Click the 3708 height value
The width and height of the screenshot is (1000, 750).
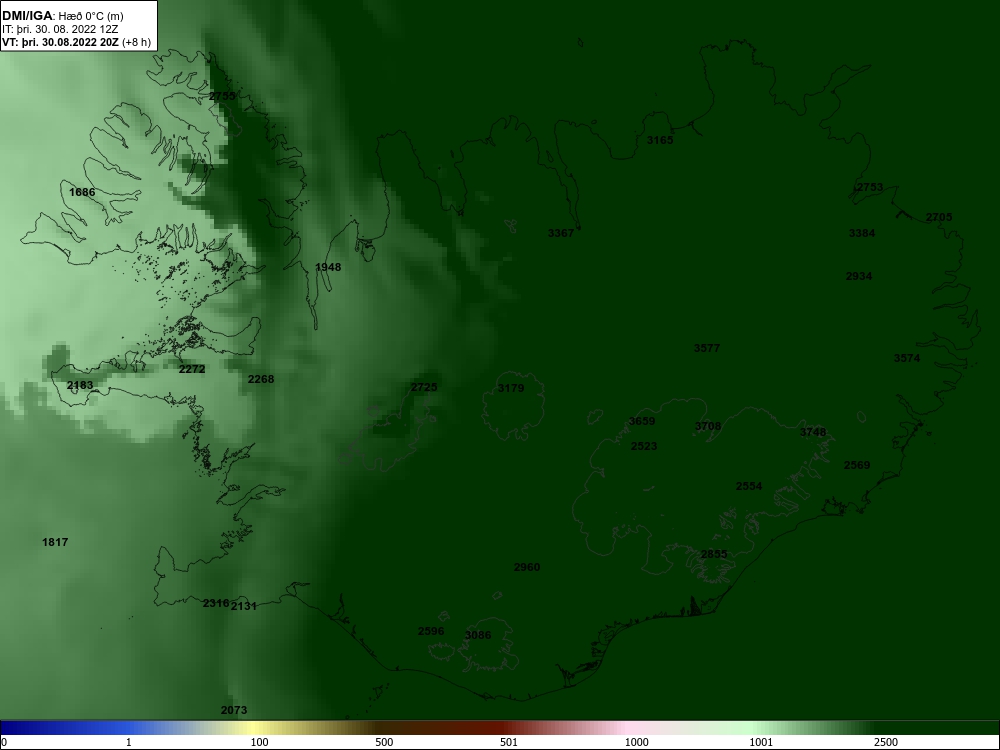coord(708,427)
